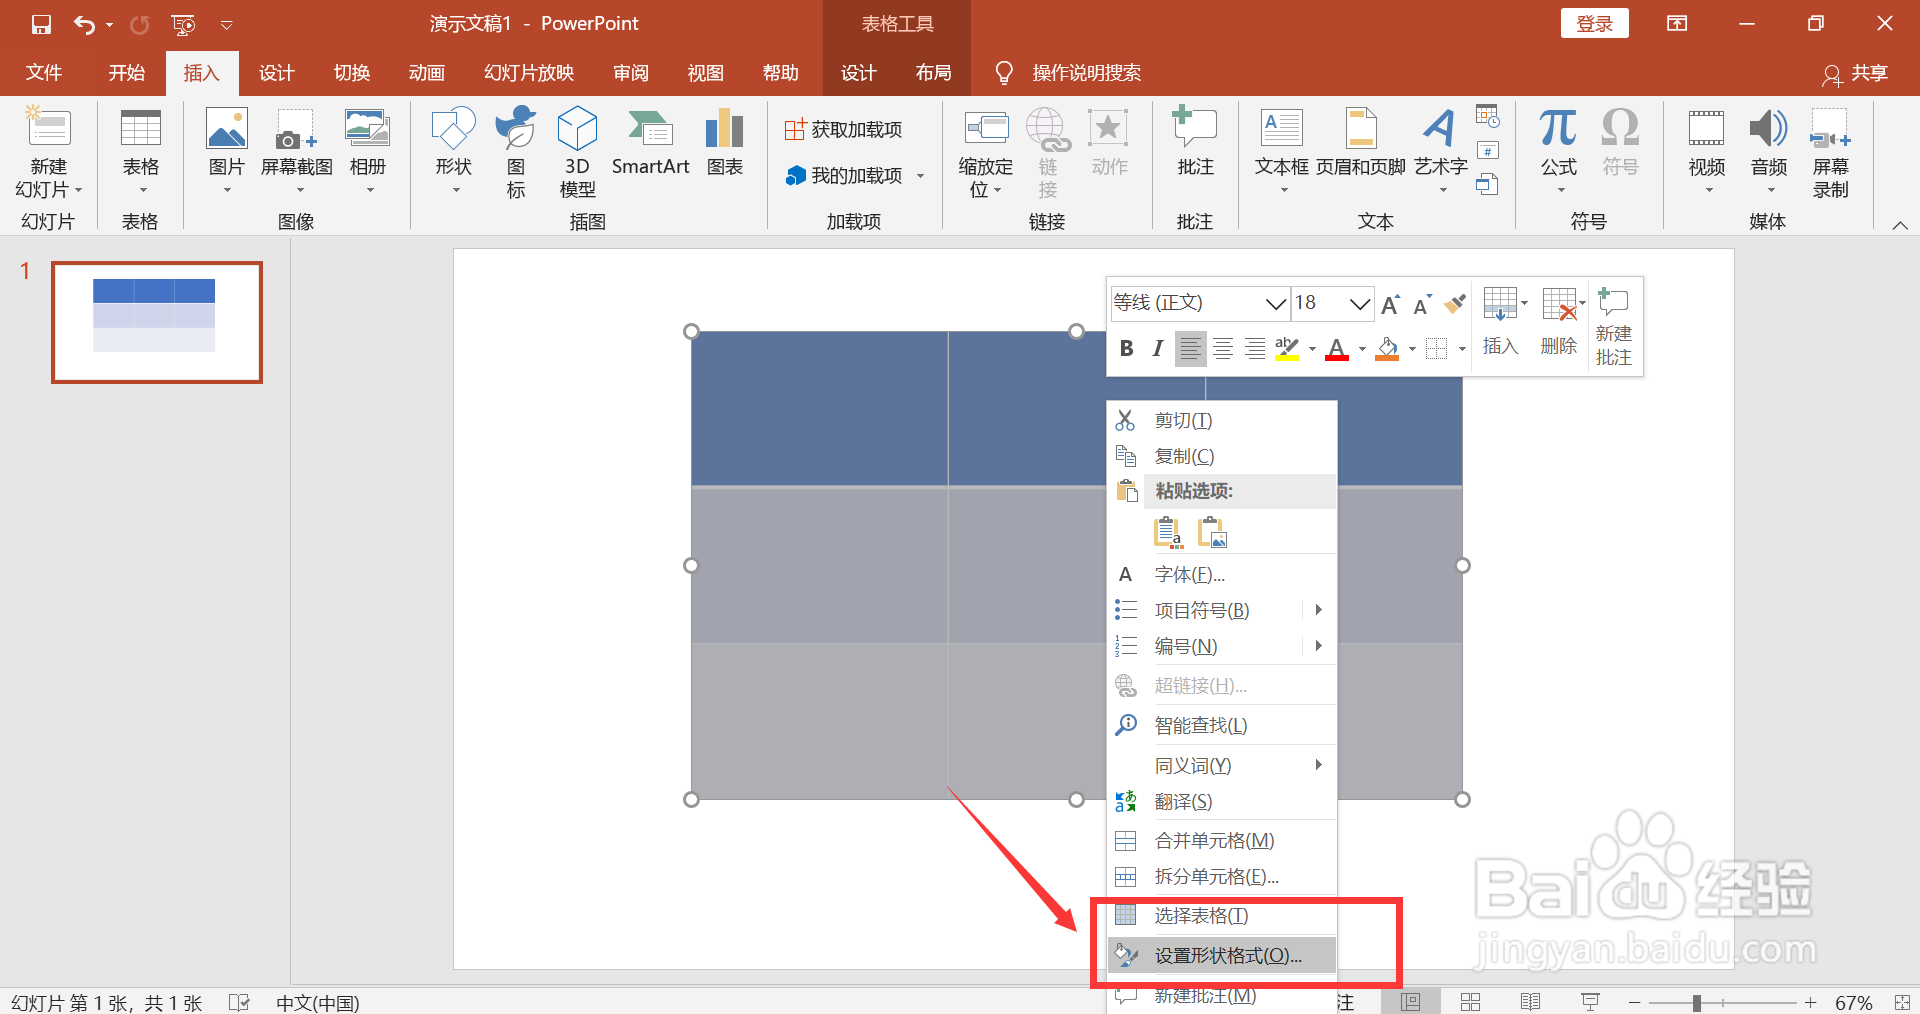Image resolution: width=1920 pixels, height=1014 pixels.
Task: Insert a chart with 图表
Action: [x=725, y=142]
